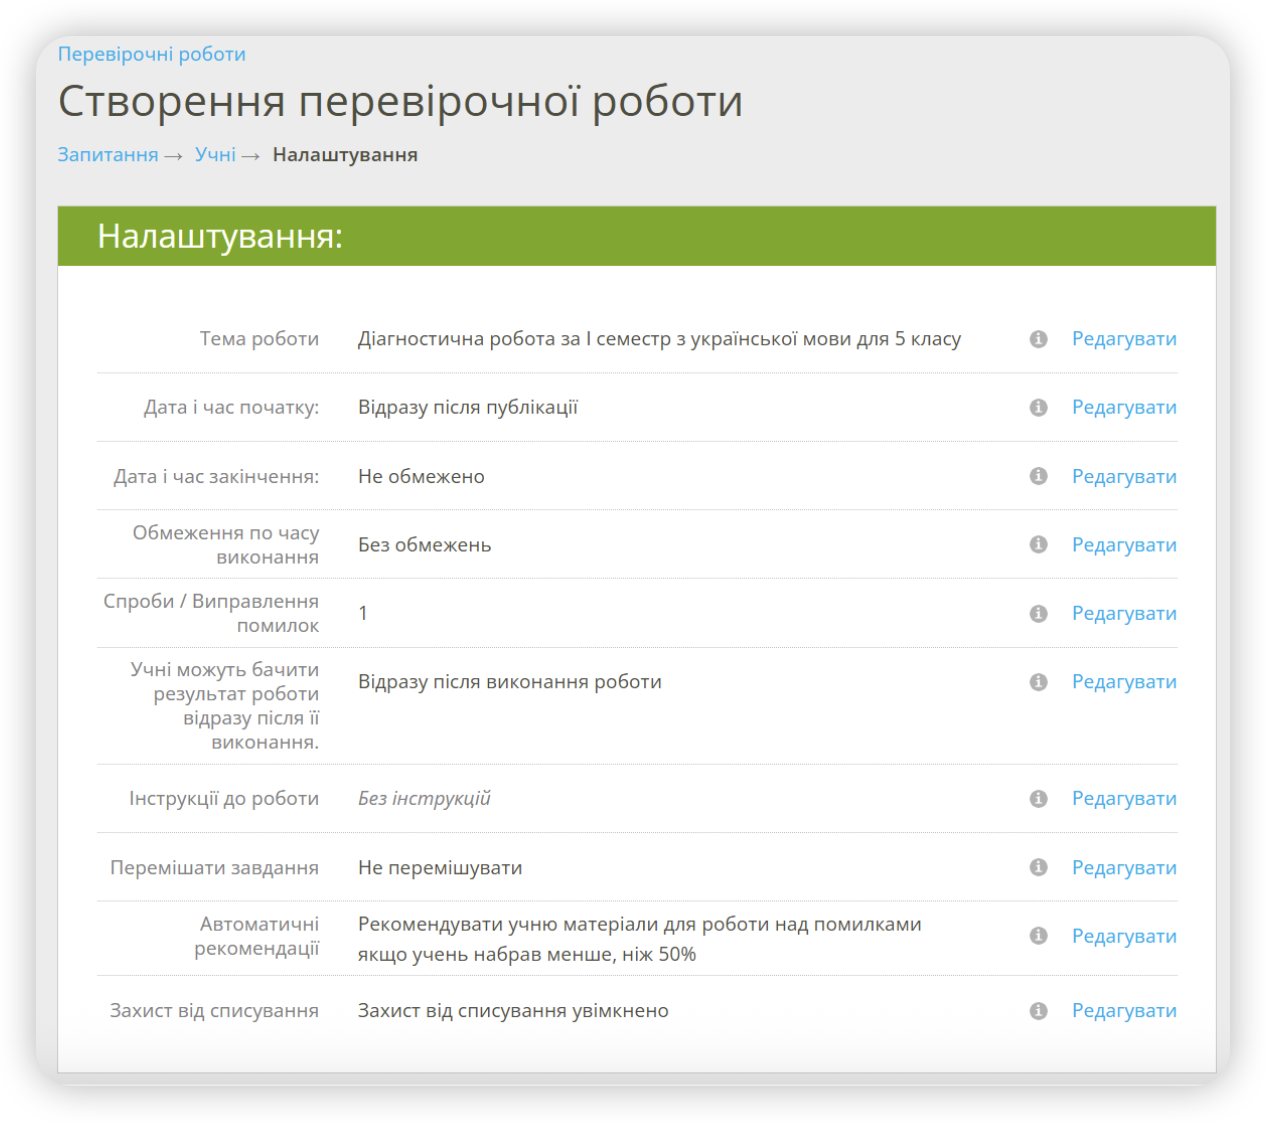Switch to the Учні step
Image resolution: width=1266 pixels, height=1122 pixels.
(x=215, y=154)
